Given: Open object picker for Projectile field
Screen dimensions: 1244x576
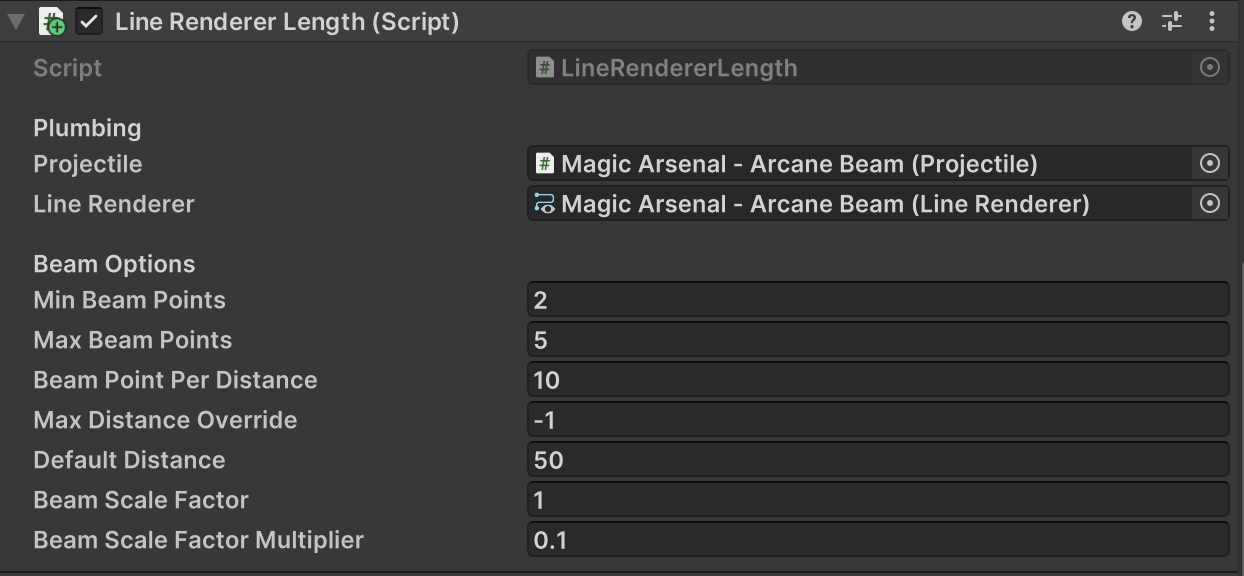Looking at the screenshot, I should click(x=1210, y=164).
